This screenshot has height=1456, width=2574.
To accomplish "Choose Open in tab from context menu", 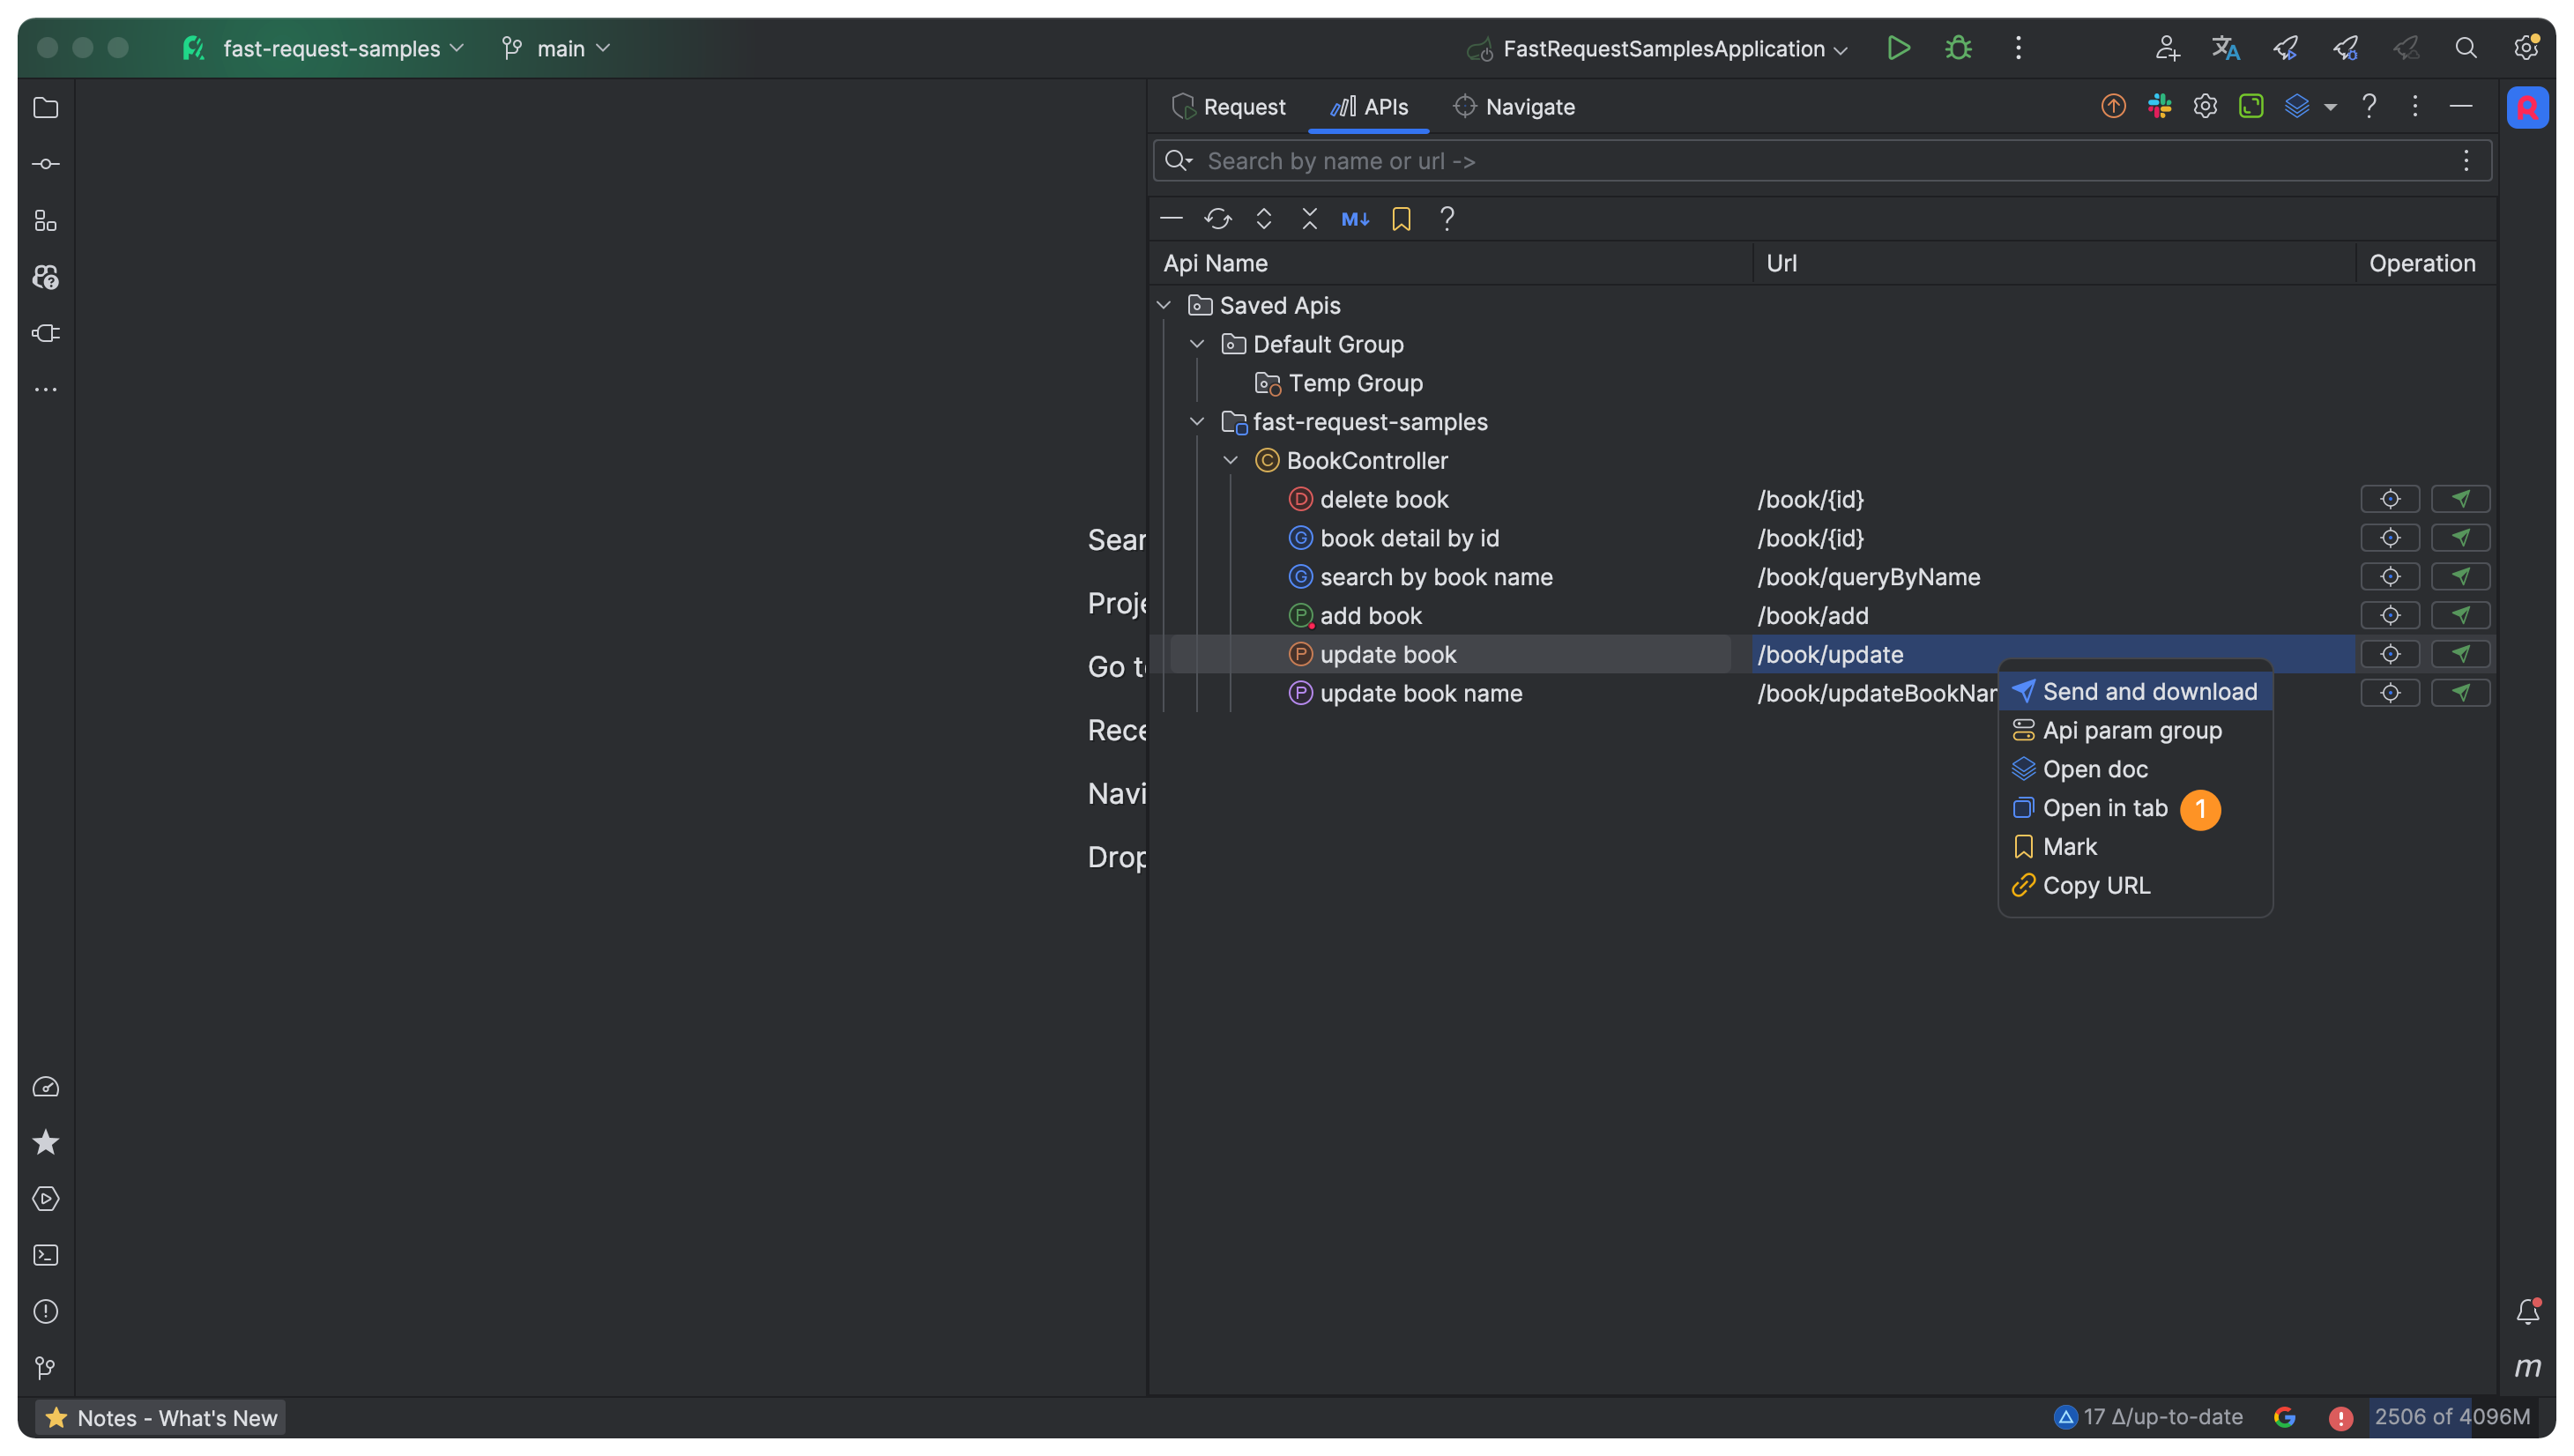I will point(2104,808).
